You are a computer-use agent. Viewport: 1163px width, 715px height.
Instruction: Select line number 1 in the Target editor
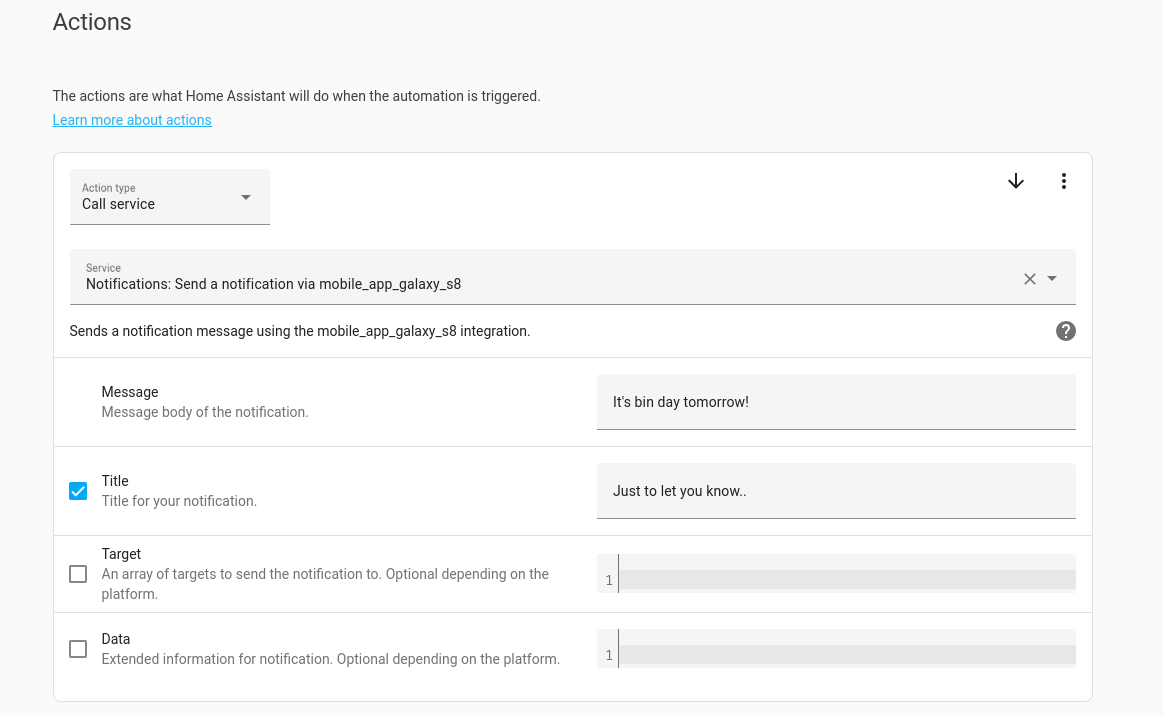coord(607,578)
